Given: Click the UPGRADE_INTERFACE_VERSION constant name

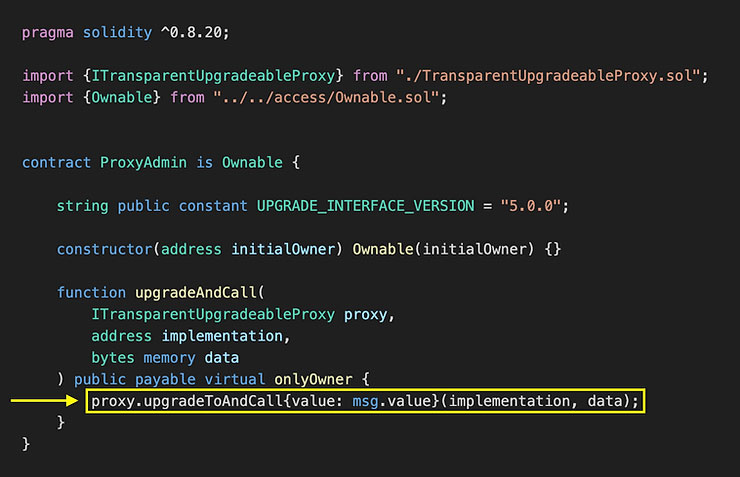Looking at the screenshot, I should 365,206.
